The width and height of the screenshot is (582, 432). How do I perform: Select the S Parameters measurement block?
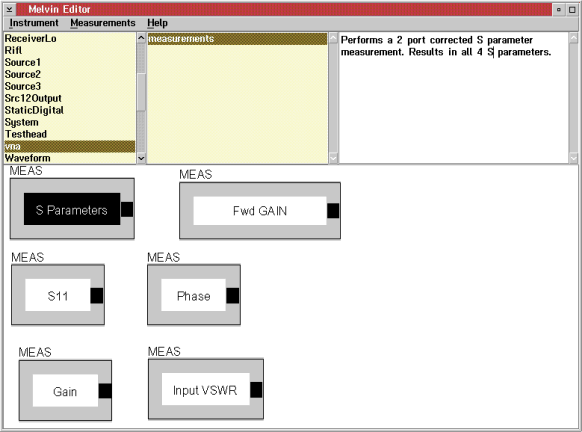click(x=72, y=210)
